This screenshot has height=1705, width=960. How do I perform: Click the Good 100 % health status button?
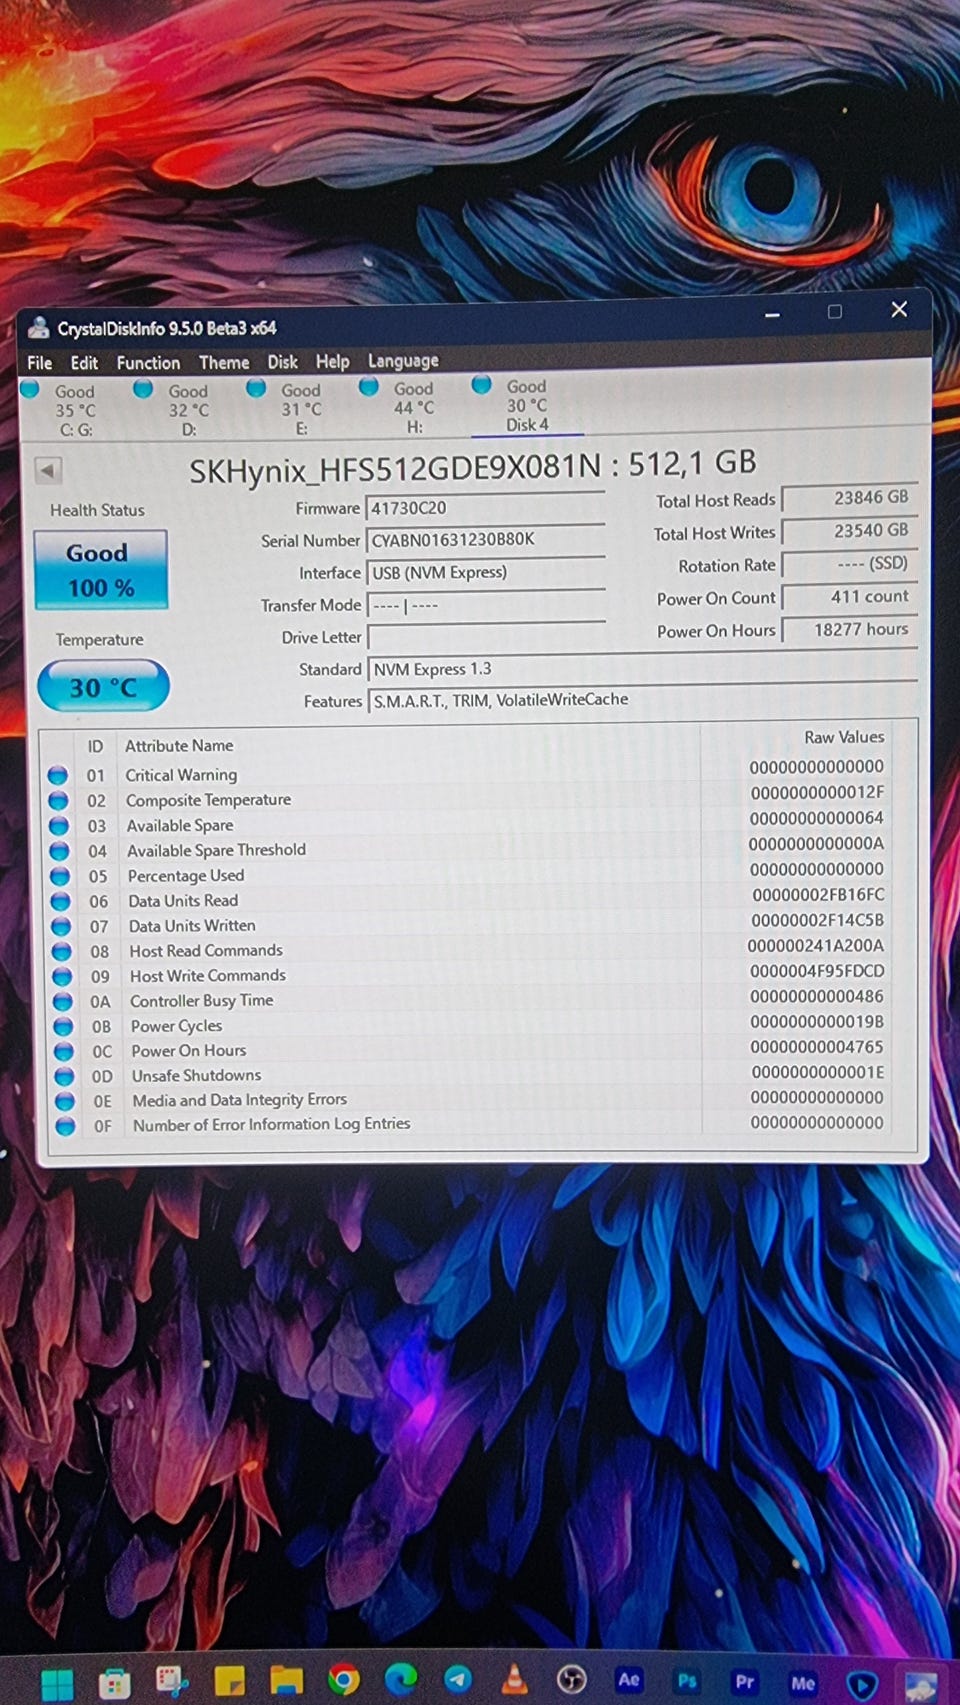[100, 570]
